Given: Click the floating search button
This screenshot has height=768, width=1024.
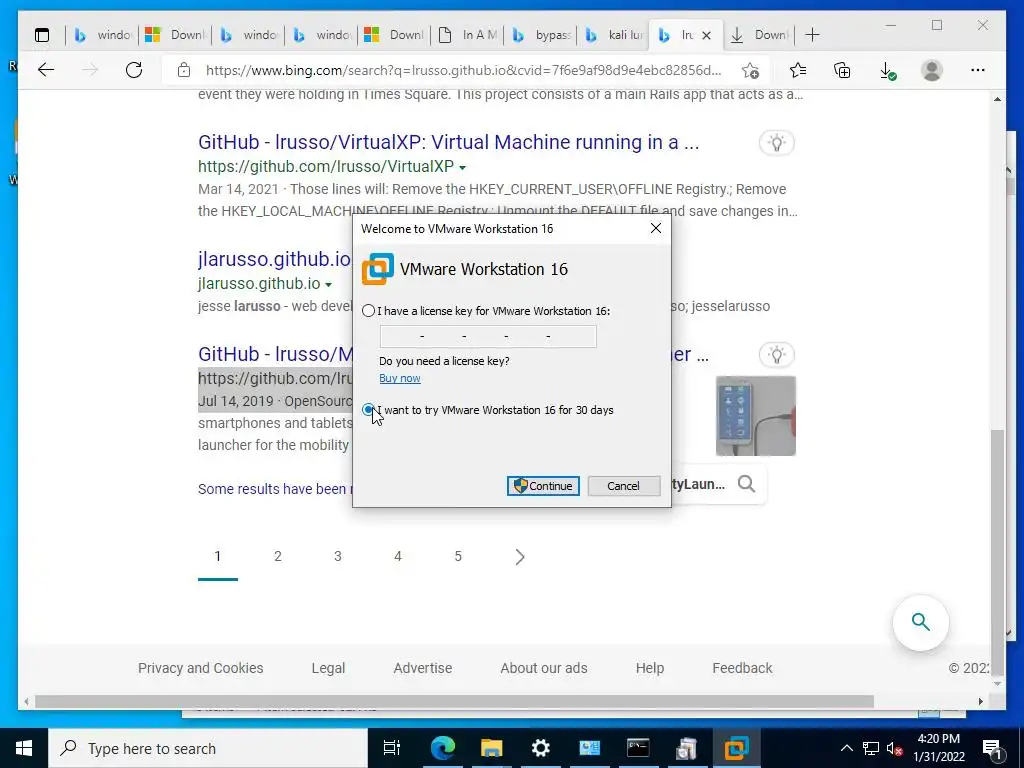Looking at the screenshot, I should click(921, 622).
